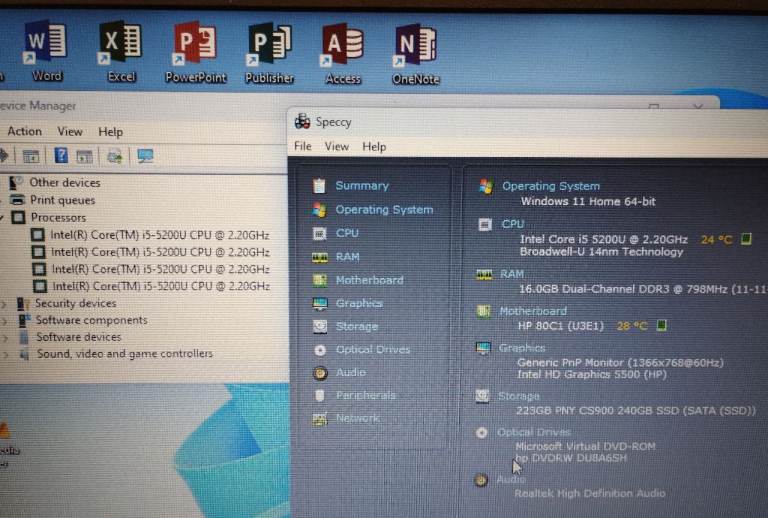
Task: Click the monitor icon in Device Manager toolbar
Action: (146, 156)
